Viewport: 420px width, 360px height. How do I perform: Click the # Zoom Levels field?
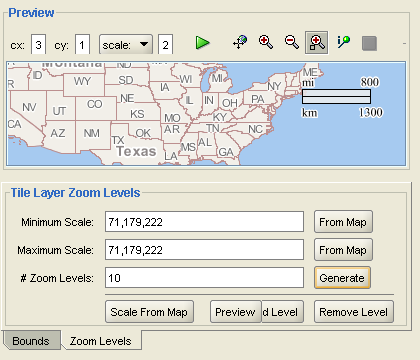[x=204, y=278]
